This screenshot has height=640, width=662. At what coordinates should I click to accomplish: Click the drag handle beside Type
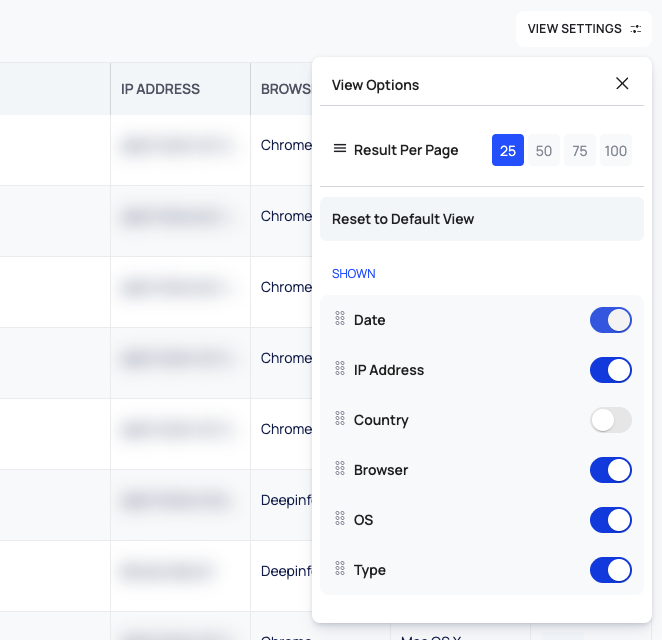340,568
